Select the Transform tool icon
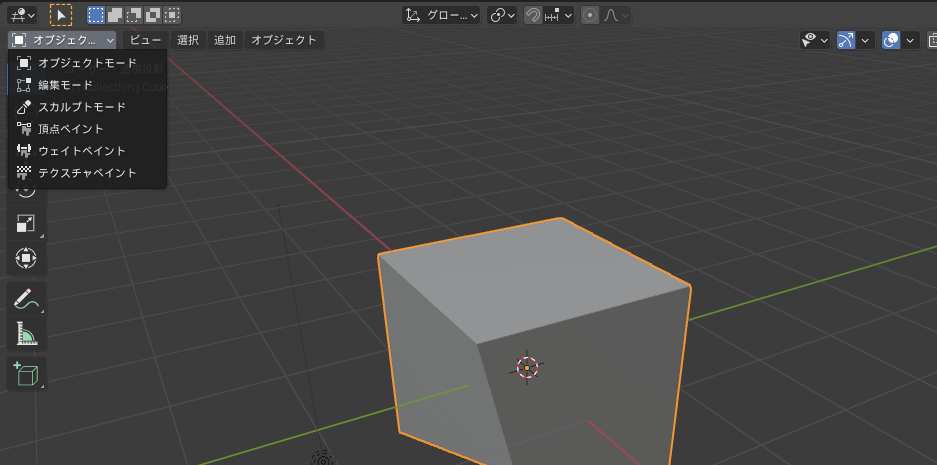The image size is (937, 465). tap(26, 258)
